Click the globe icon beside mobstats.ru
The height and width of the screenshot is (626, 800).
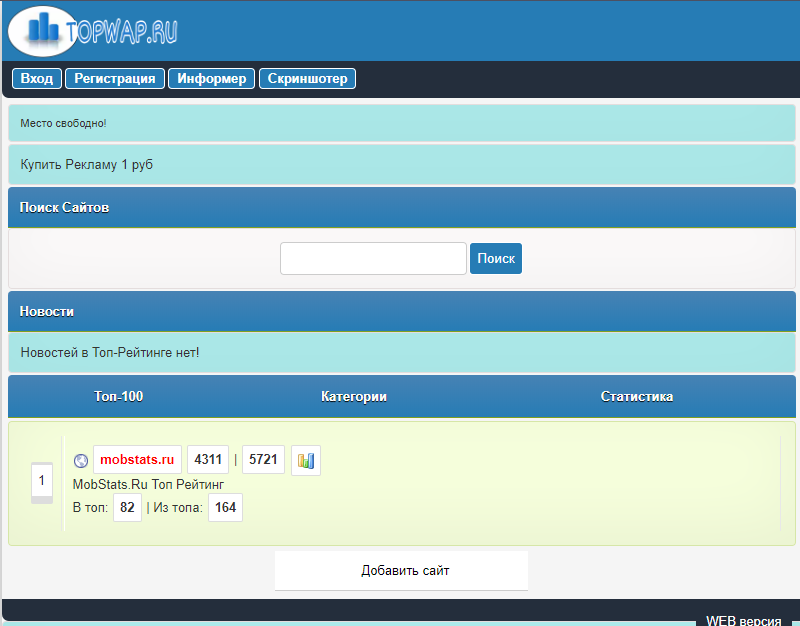click(81, 461)
